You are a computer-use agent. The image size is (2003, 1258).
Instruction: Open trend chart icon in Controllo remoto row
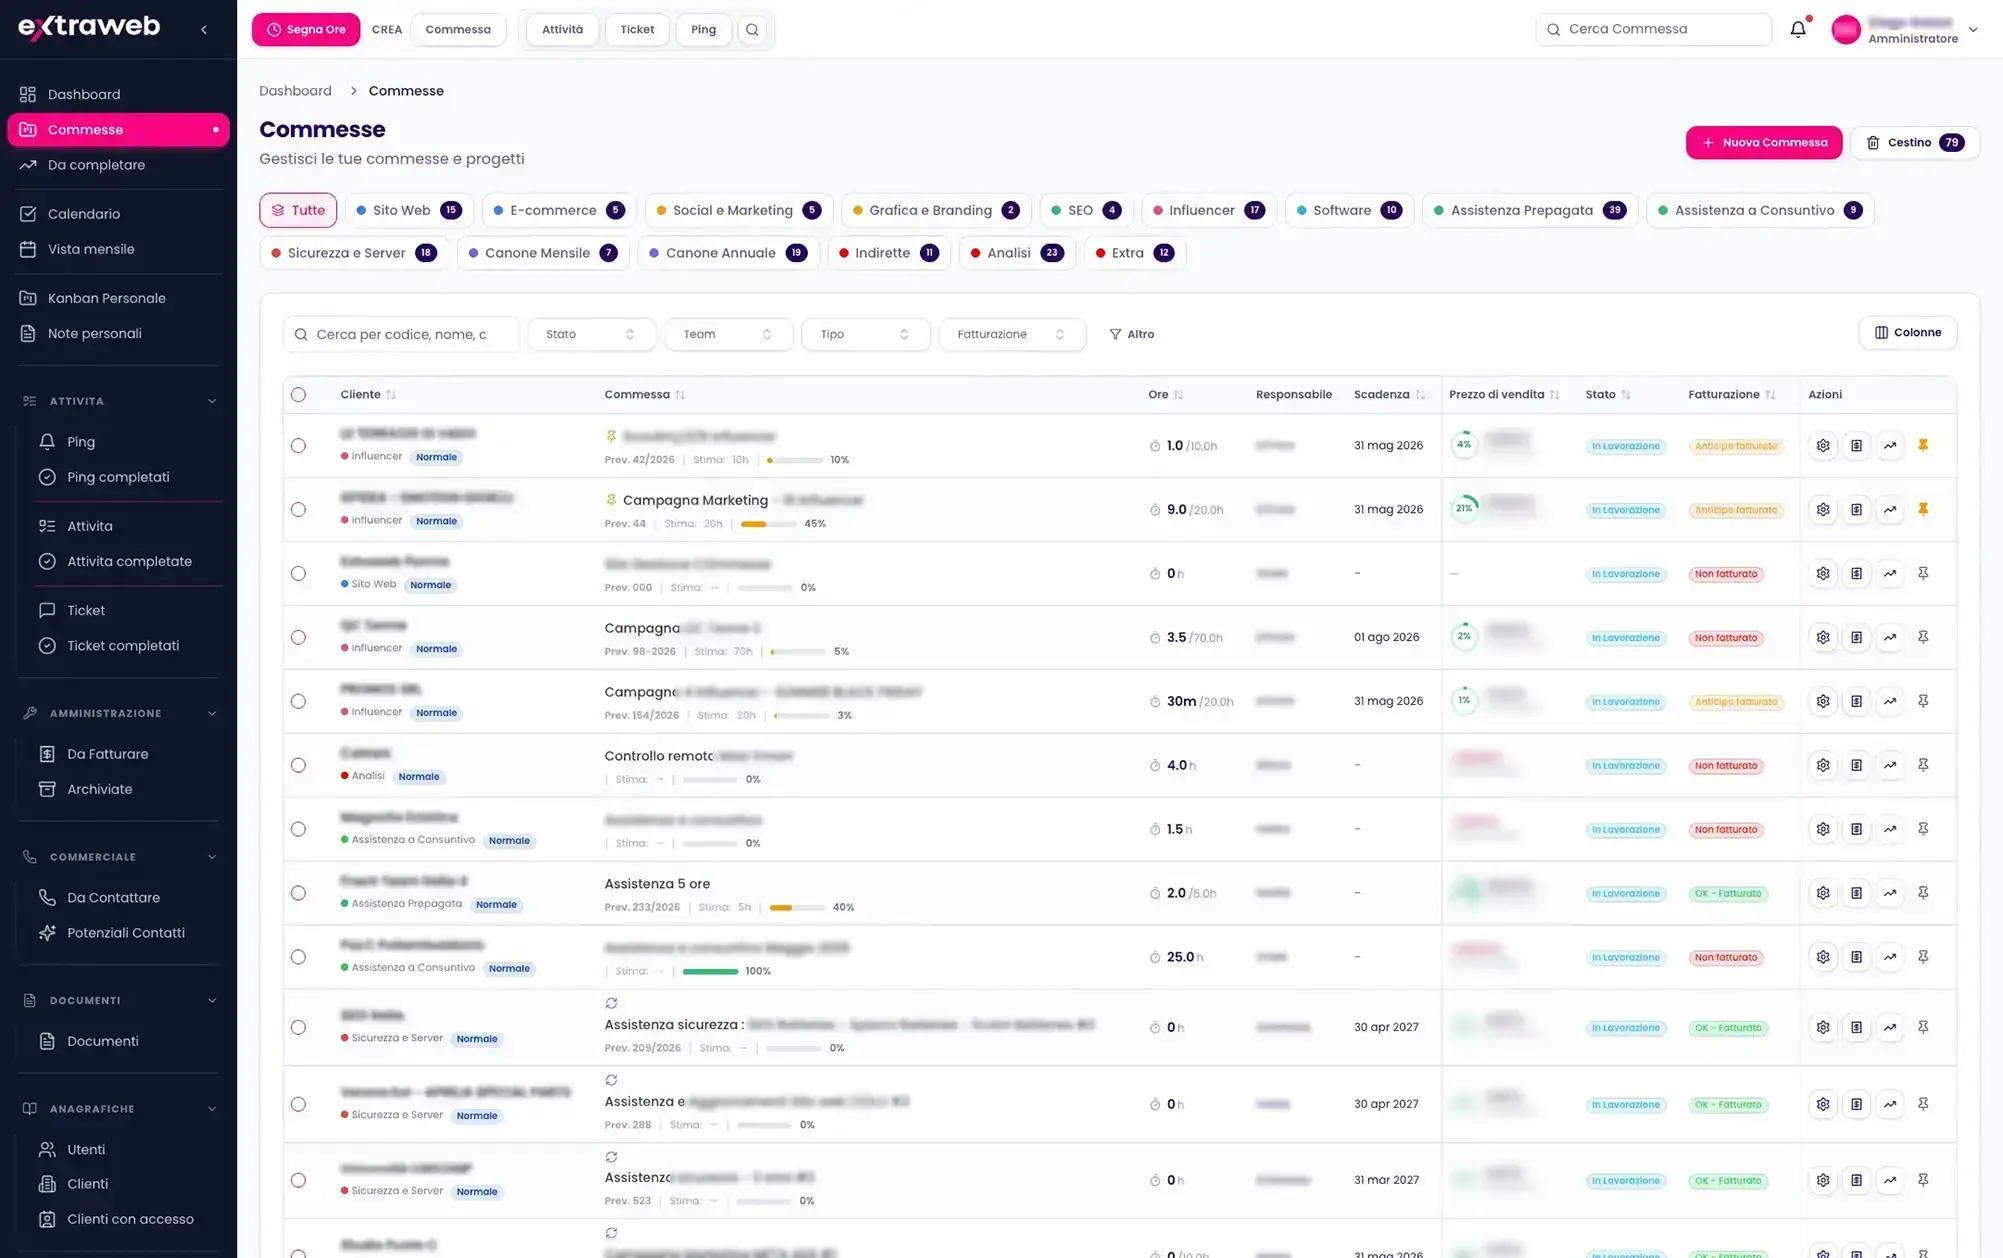point(1889,765)
